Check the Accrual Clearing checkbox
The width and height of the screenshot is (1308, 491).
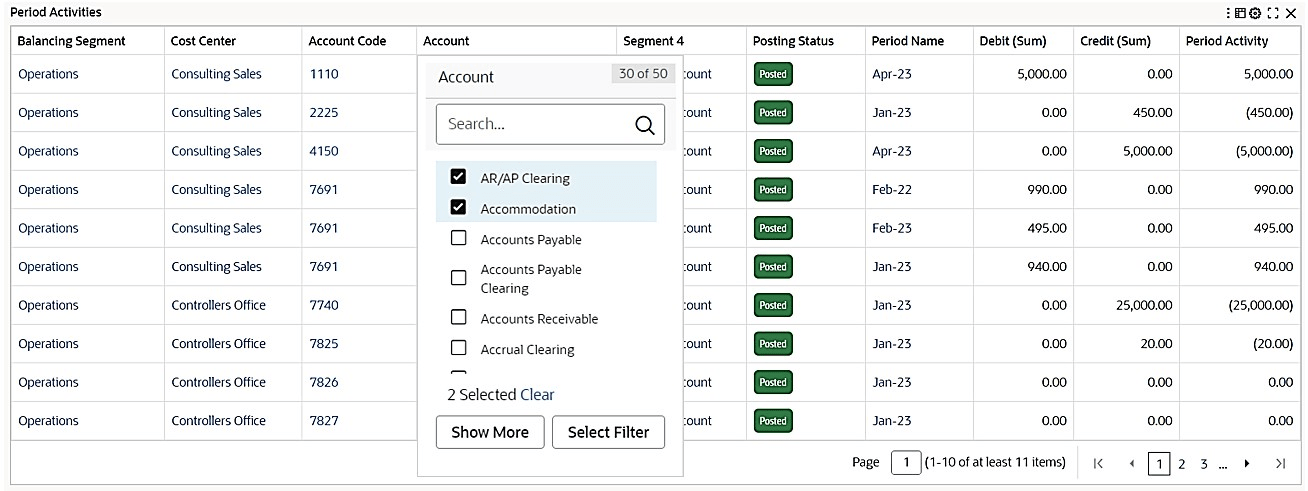(x=459, y=349)
